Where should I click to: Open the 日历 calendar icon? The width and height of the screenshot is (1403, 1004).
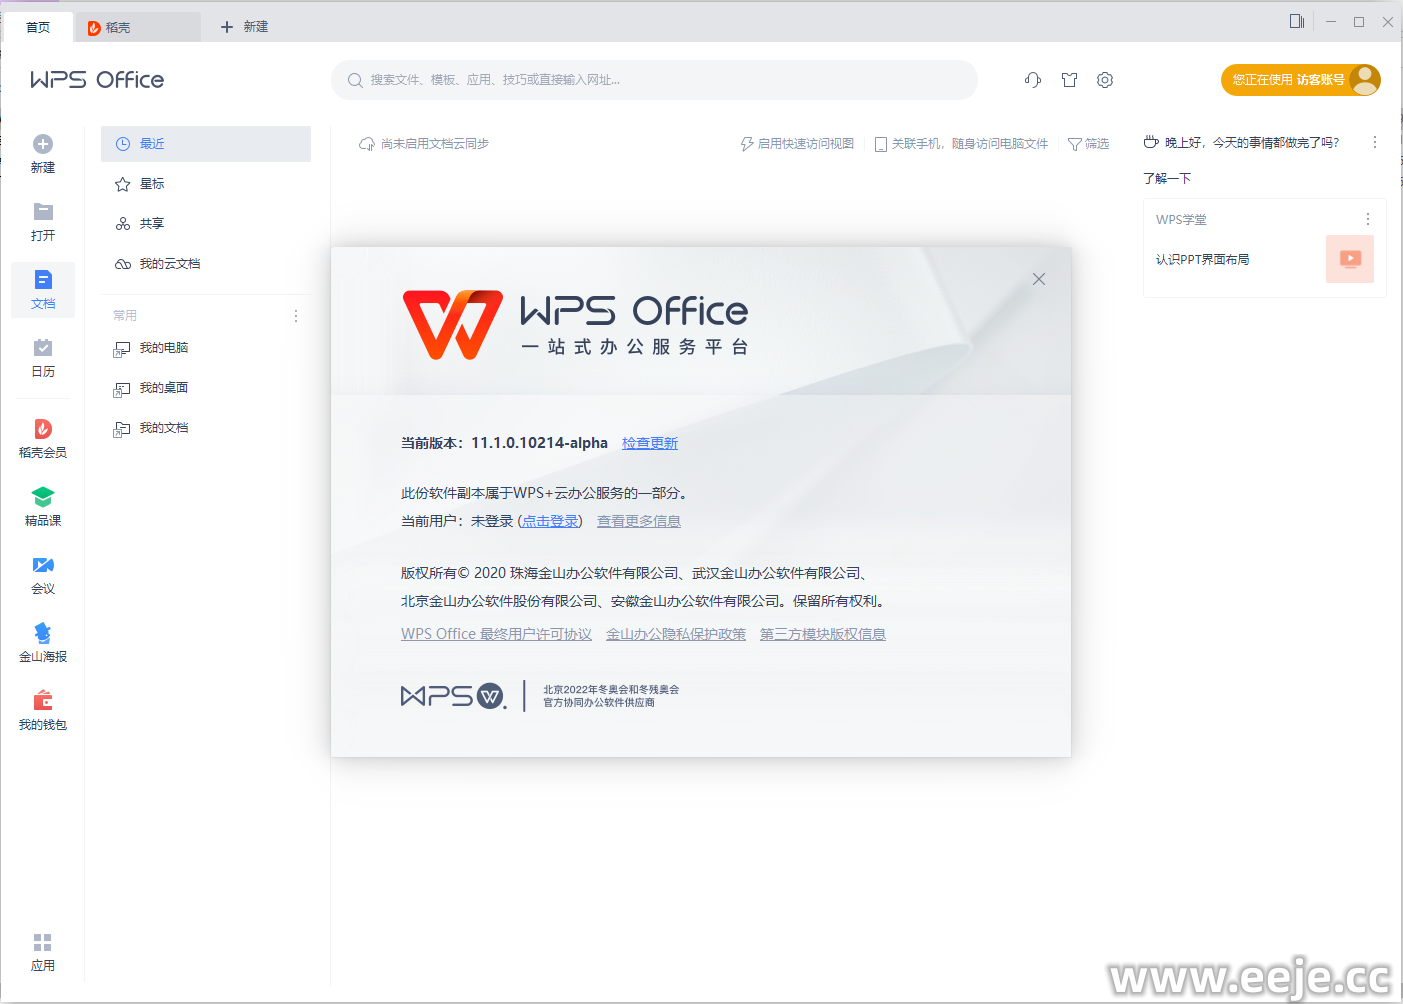pos(43,347)
